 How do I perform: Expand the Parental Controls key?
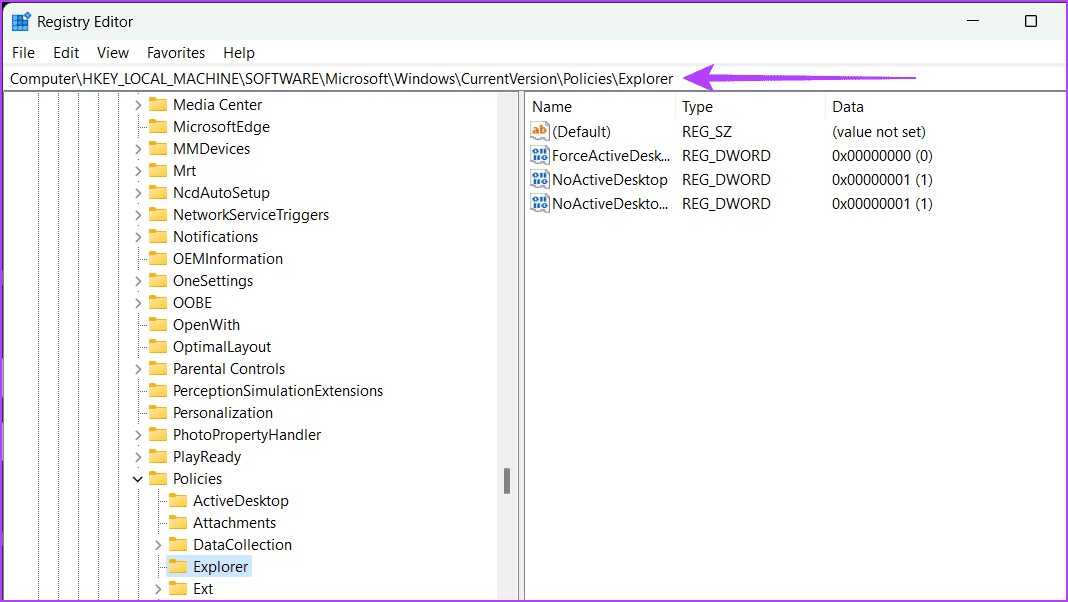pyautogui.click(x=138, y=369)
